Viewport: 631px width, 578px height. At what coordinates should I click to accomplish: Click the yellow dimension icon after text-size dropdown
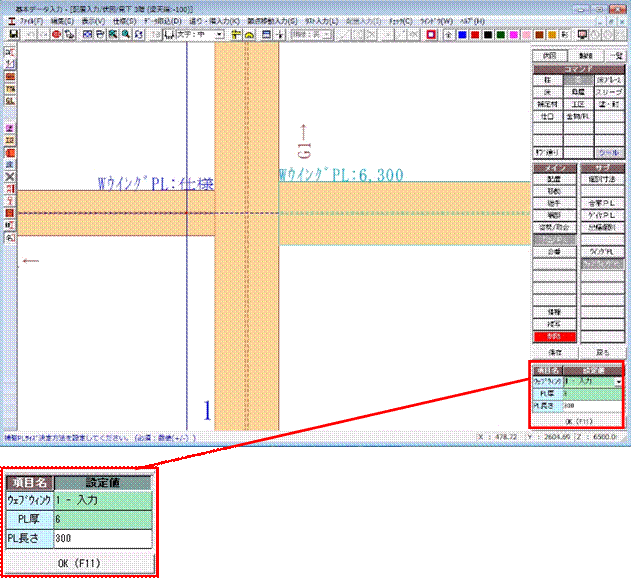pos(236,35)
